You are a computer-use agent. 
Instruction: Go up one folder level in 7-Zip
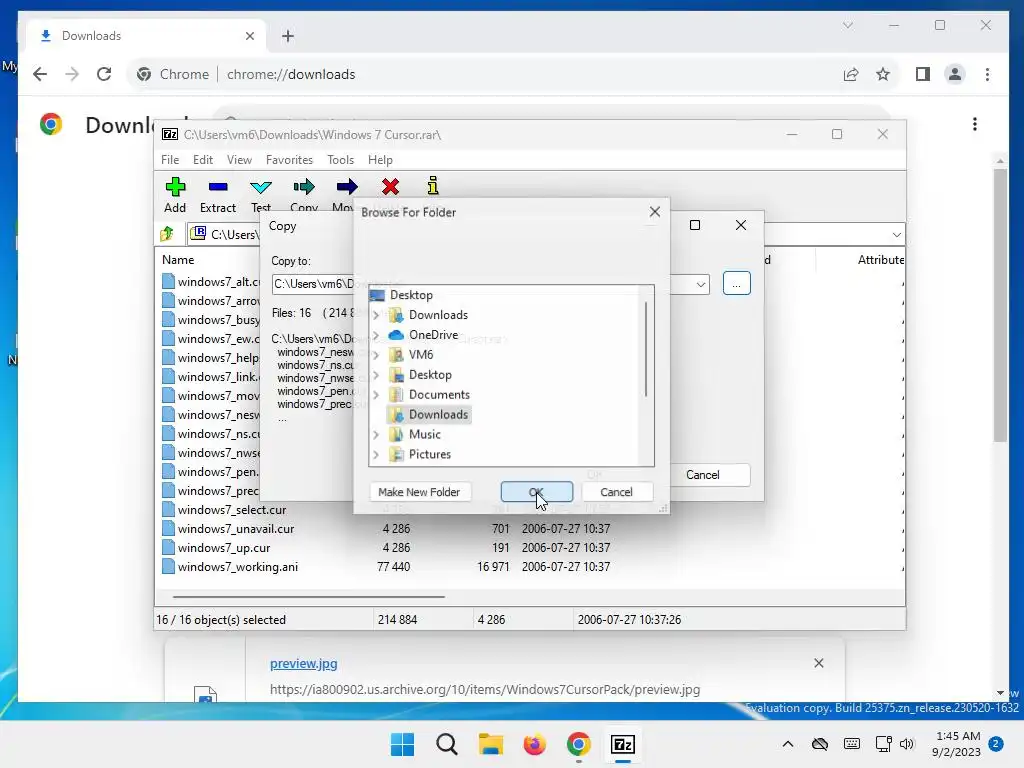pos(167,234)
